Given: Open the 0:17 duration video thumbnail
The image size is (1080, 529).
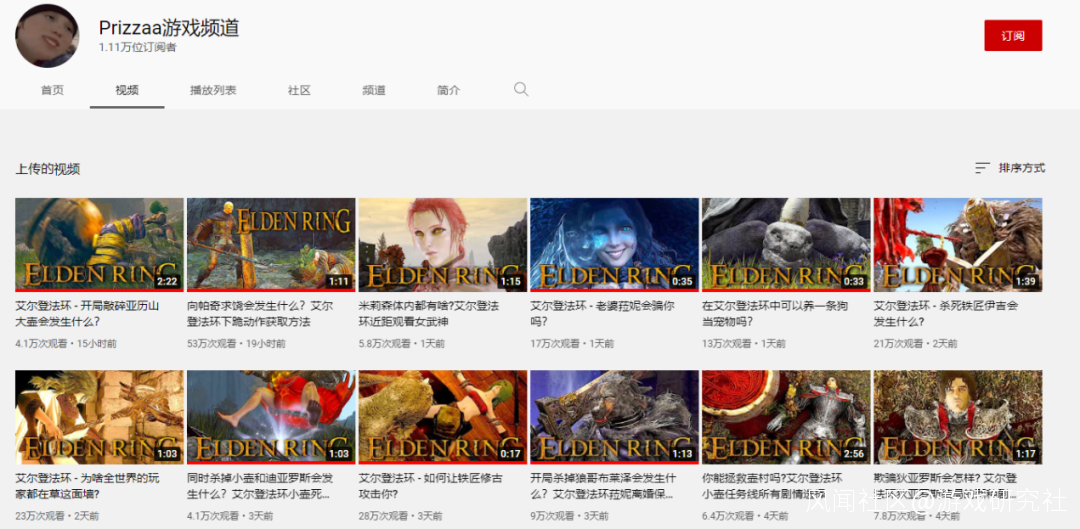Looking at the screenshot, I should pyautogui.click(x=443, y=417).
